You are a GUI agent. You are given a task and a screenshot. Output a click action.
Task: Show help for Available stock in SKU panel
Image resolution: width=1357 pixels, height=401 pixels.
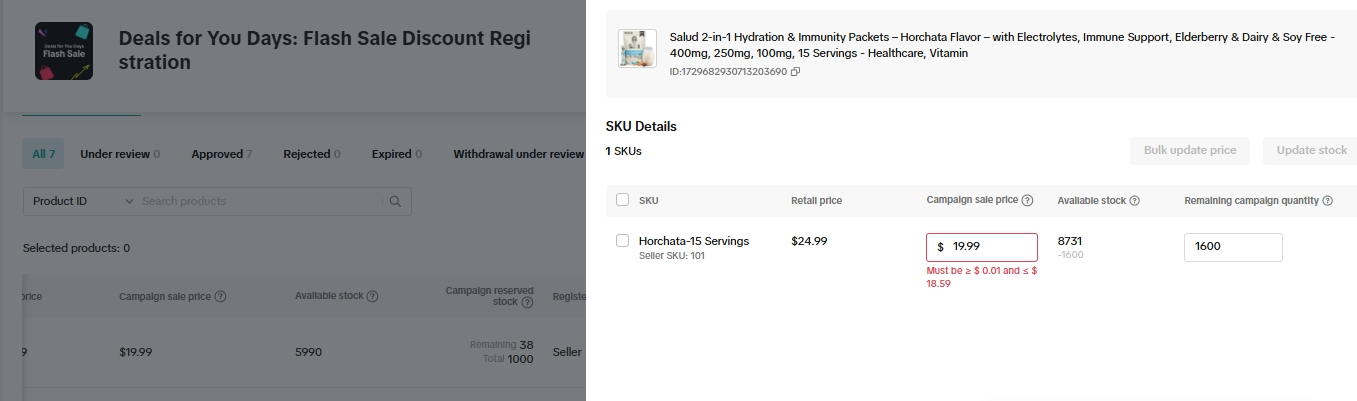point(1135,201)
